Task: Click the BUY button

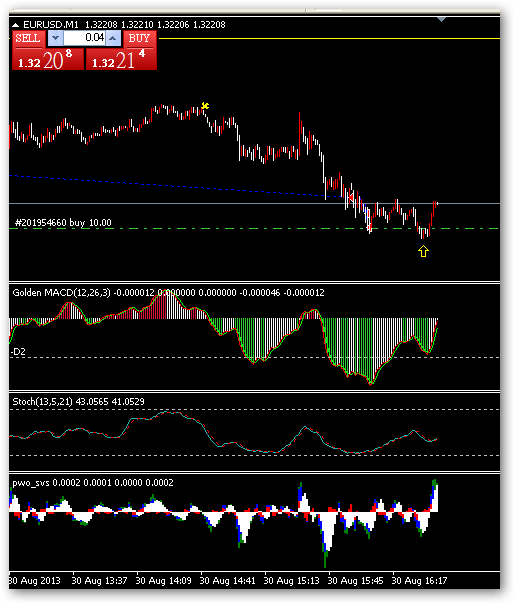Action: coord(140,38)
